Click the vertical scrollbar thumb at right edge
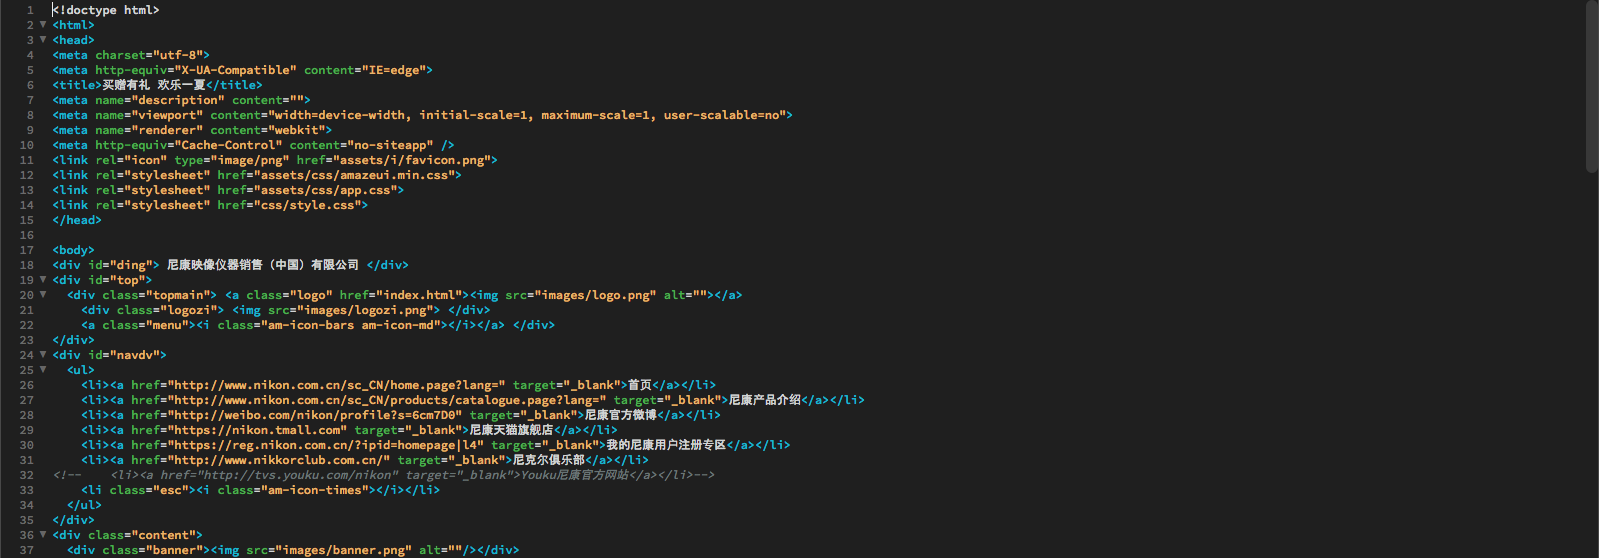 (1592, 87)
